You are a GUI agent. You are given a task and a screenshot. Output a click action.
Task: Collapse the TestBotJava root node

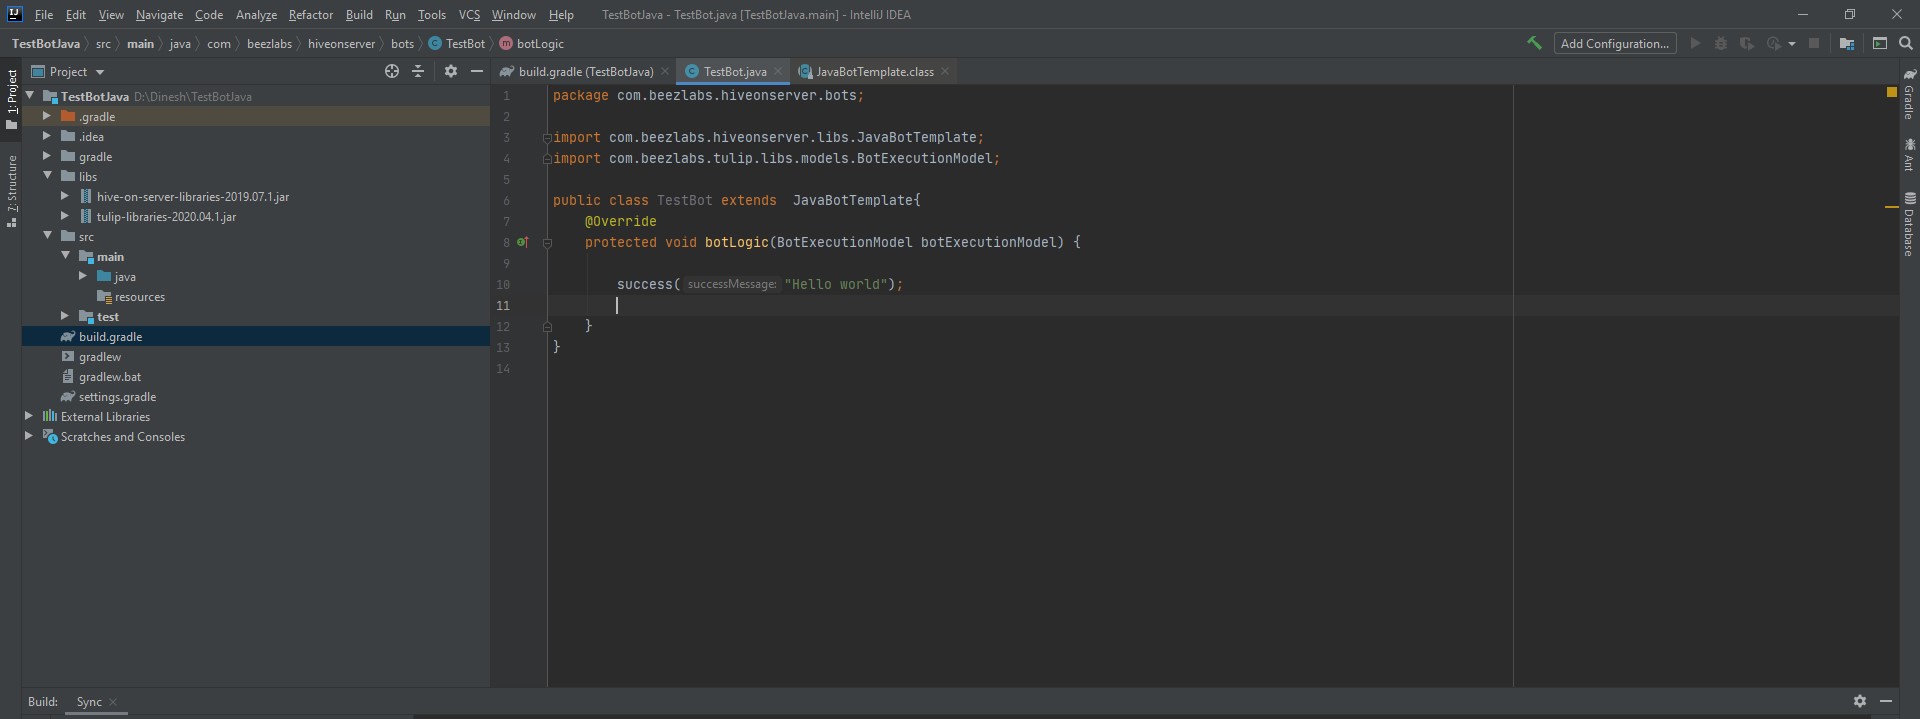[30, 96]
